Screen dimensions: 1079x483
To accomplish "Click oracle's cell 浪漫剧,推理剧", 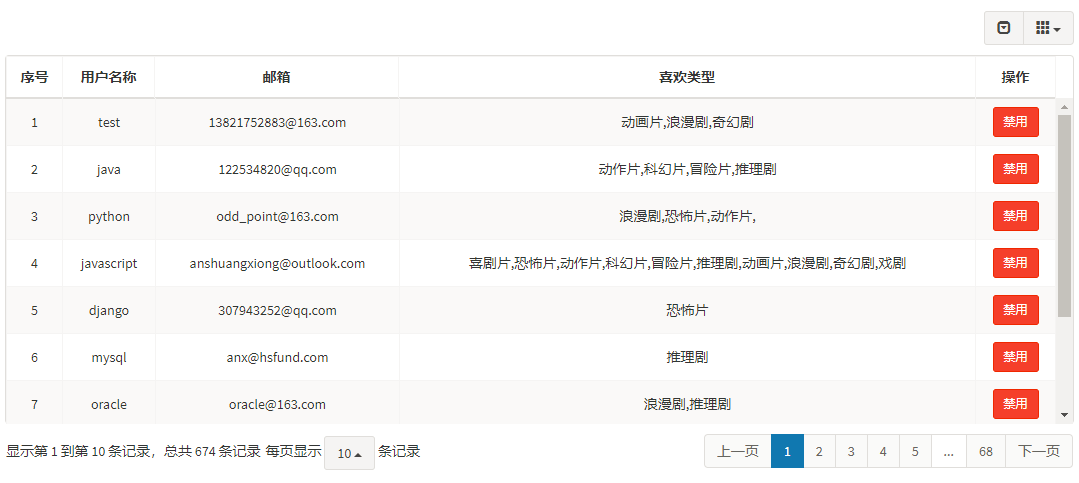I will click(x=687, y=404).
